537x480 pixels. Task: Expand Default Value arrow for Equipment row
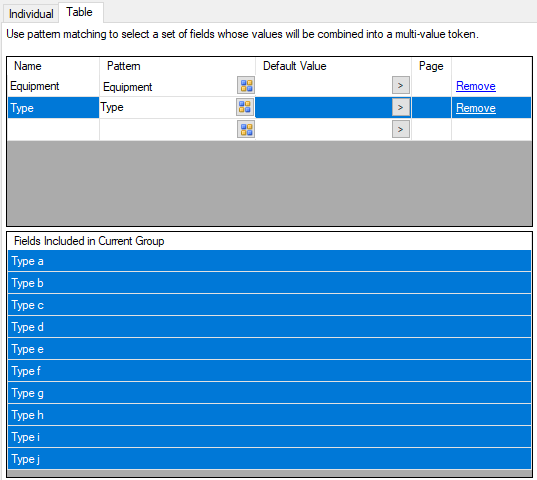click(401, 85)
